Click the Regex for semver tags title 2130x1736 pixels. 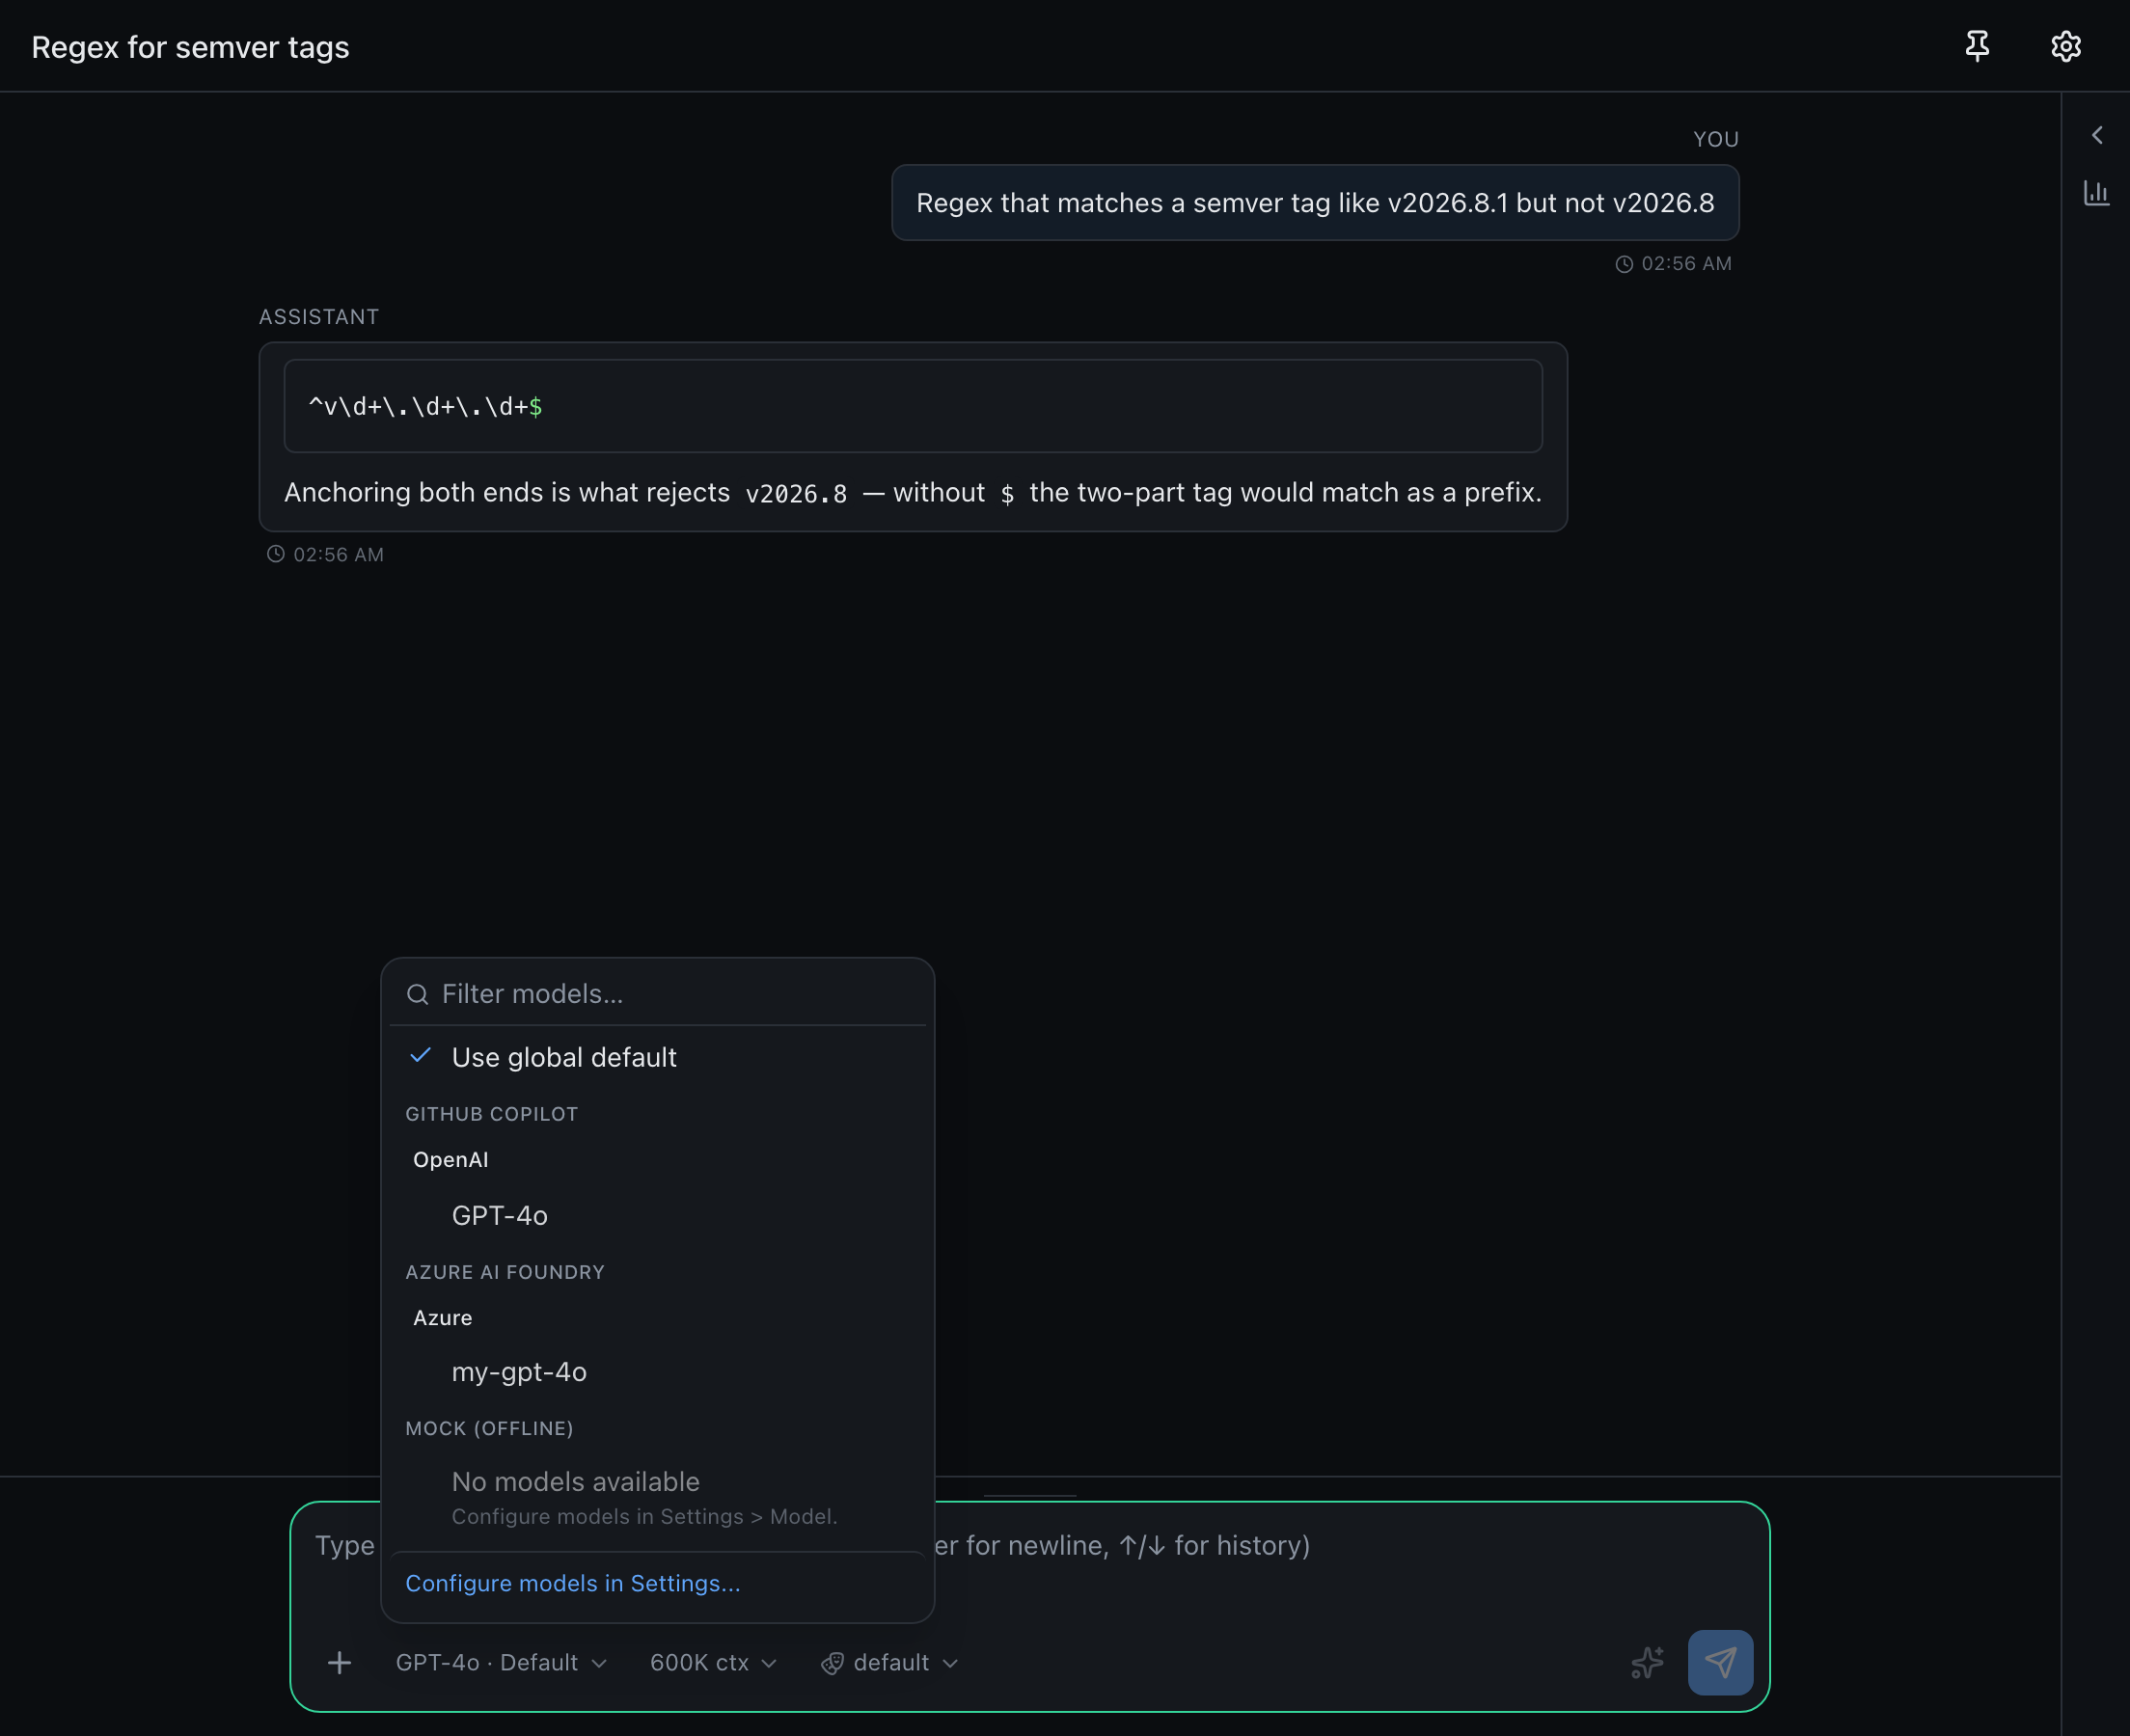[x=190, y=47]
